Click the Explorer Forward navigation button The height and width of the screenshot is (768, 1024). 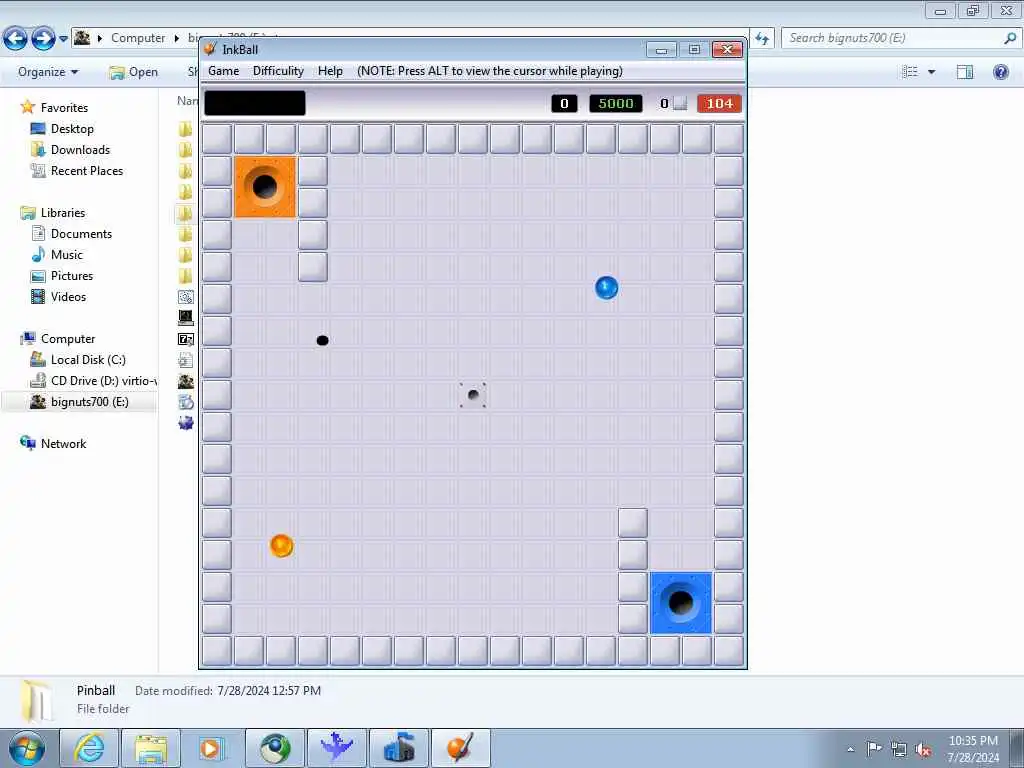[44, 39]
